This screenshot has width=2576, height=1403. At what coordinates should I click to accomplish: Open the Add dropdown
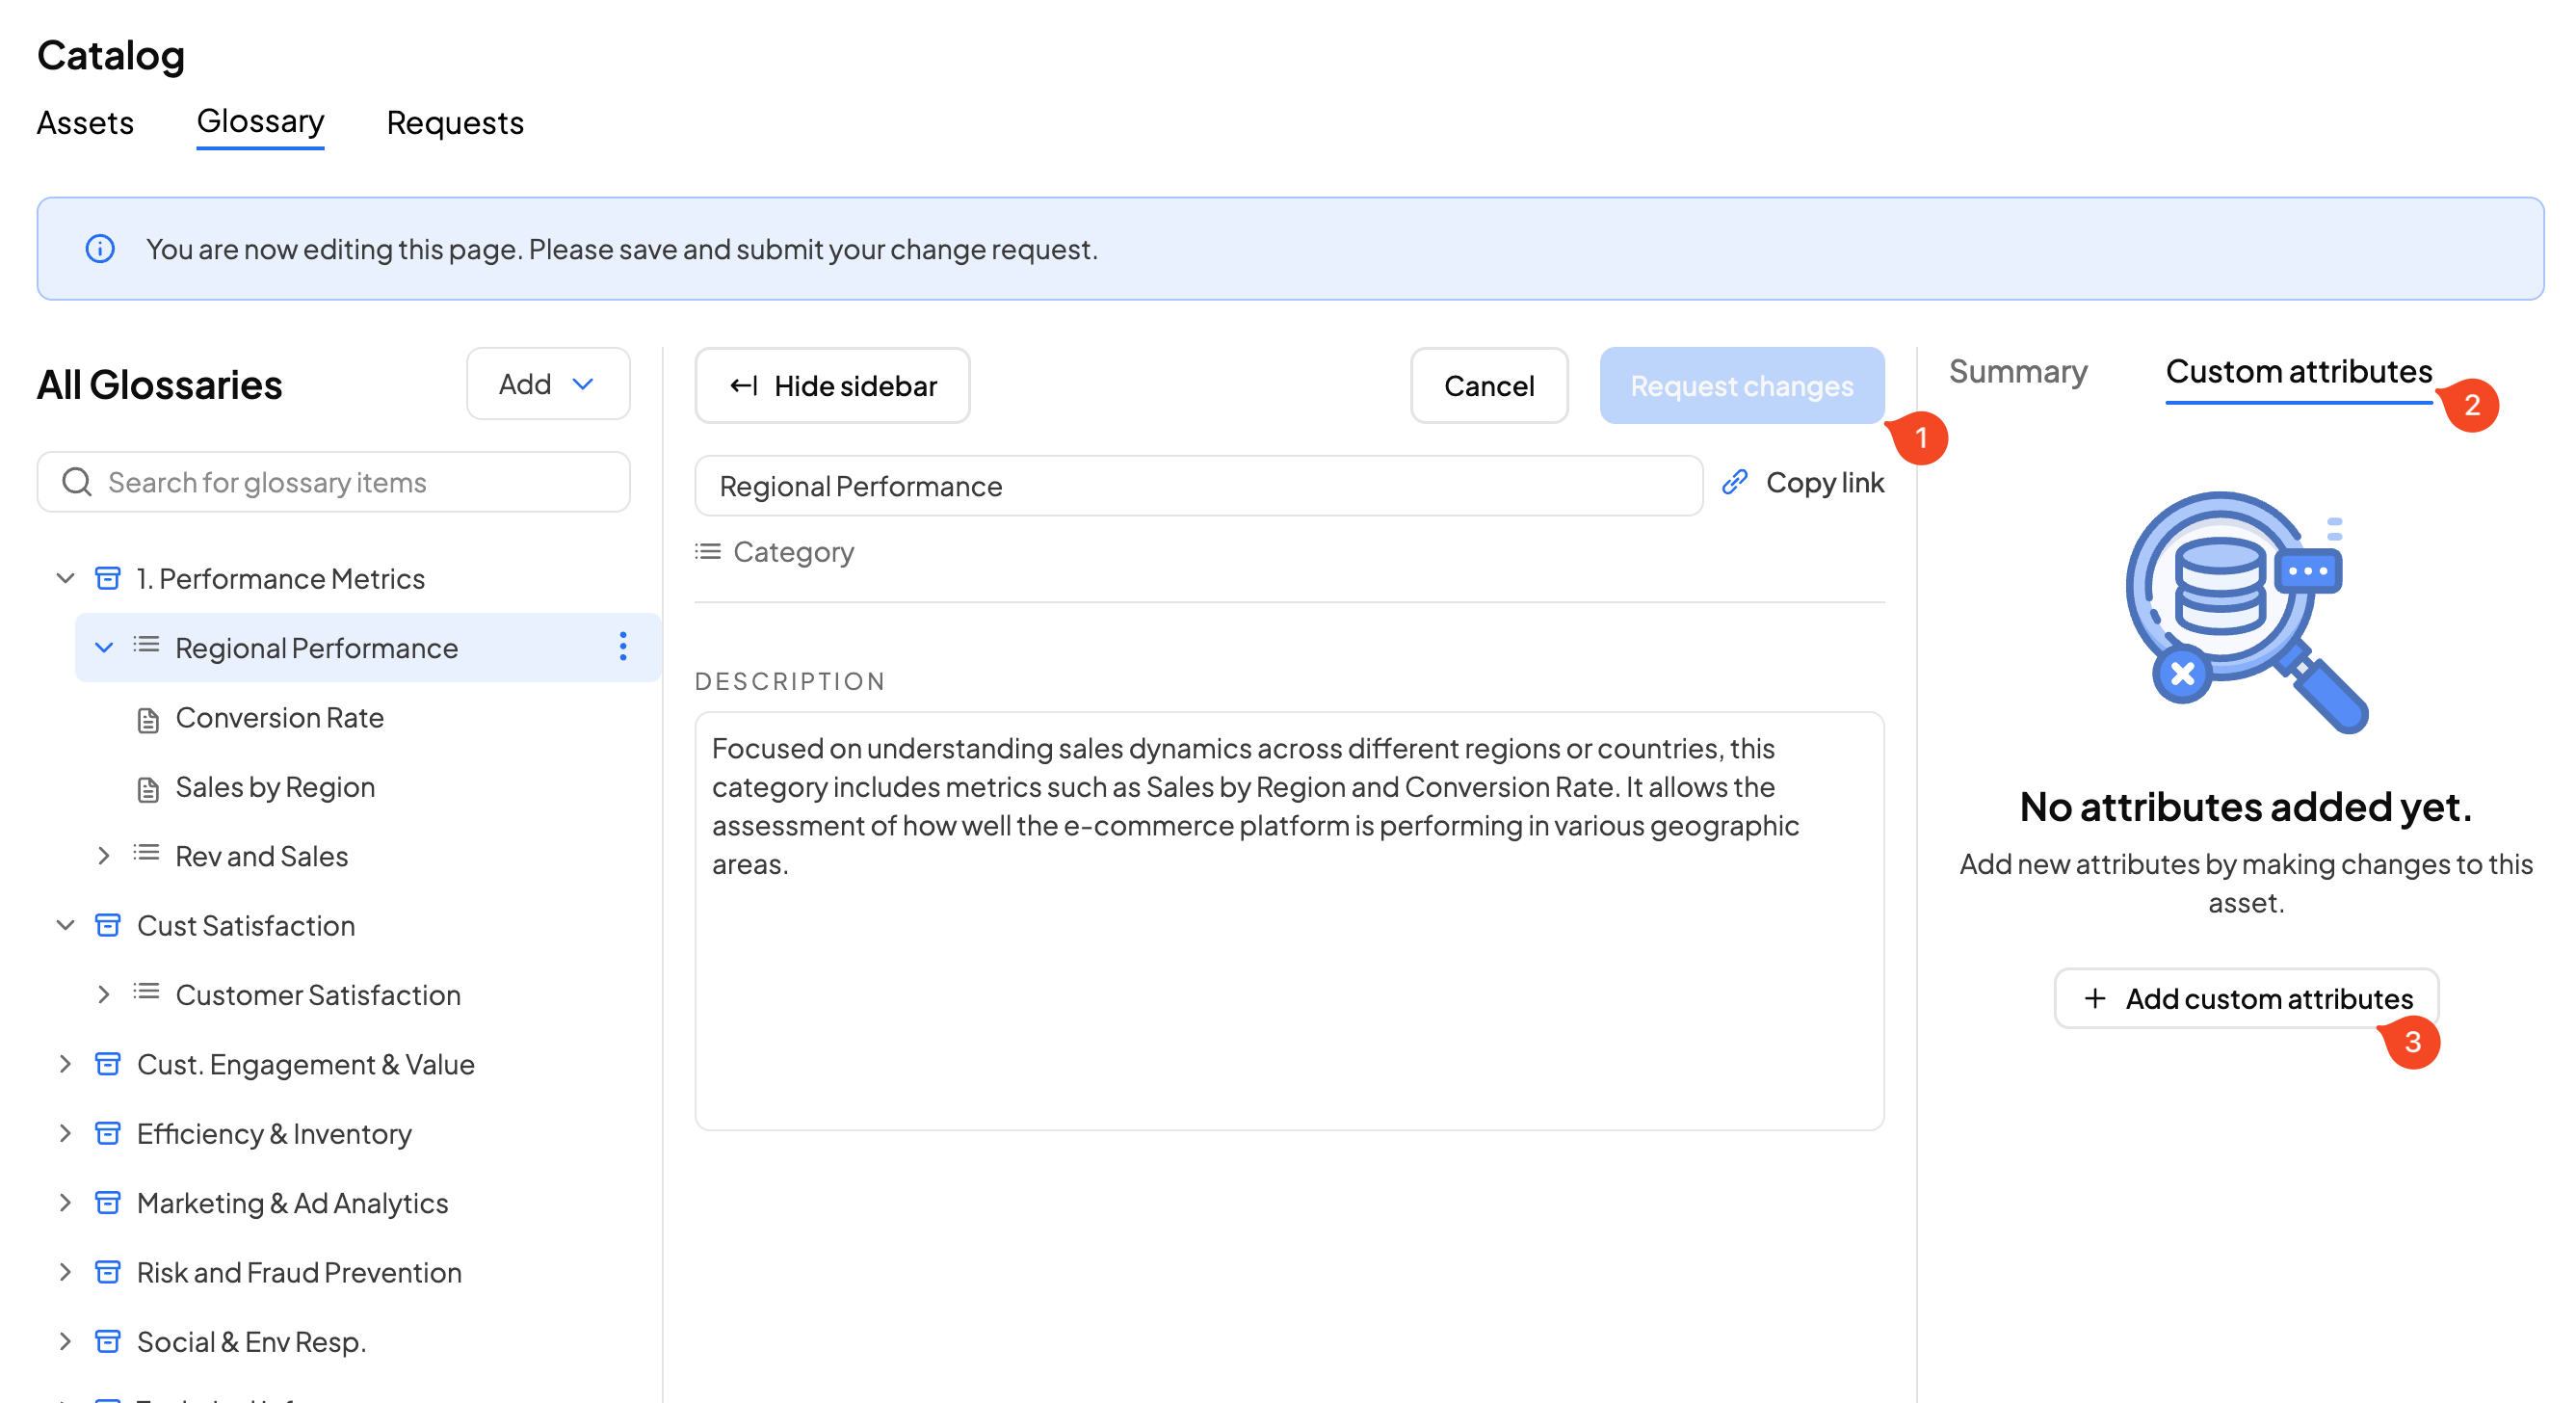[x=547, y=384]
